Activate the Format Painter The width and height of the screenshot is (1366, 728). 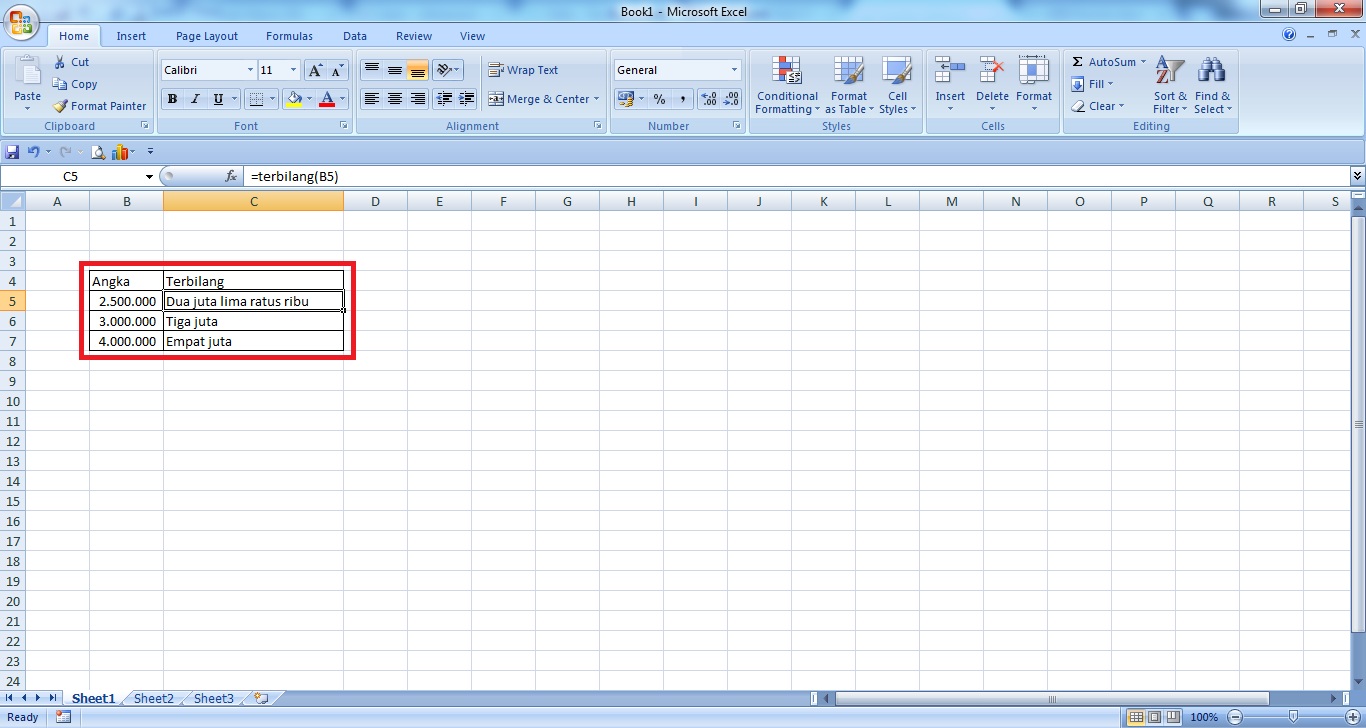point(100,106)
